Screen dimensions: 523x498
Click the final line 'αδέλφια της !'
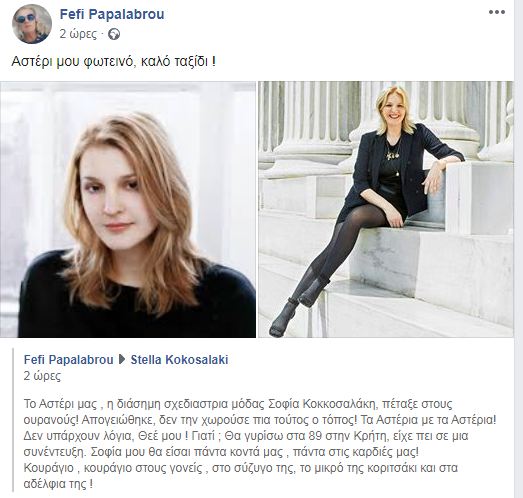(58, 484)
